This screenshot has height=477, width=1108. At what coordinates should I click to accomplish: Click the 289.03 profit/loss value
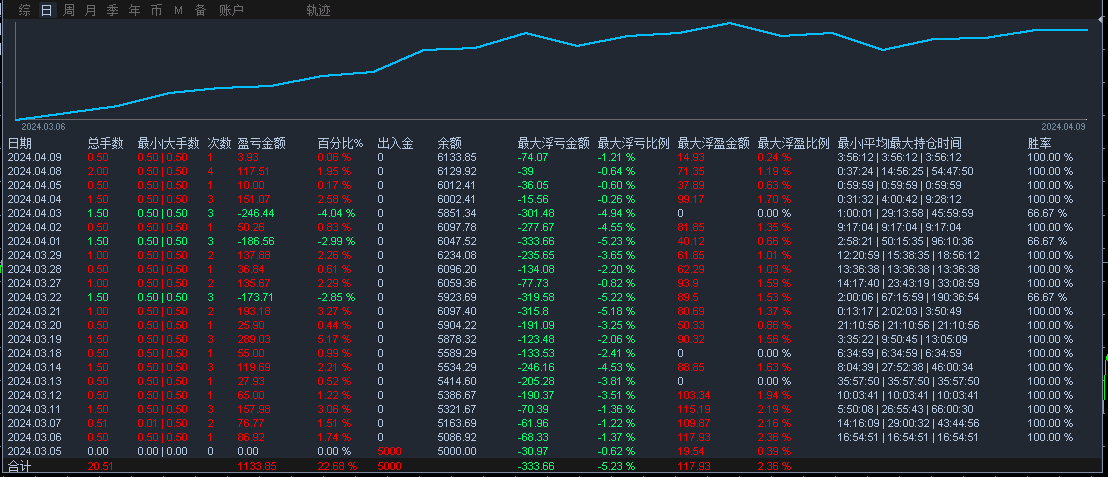click(x=254, y=339)
